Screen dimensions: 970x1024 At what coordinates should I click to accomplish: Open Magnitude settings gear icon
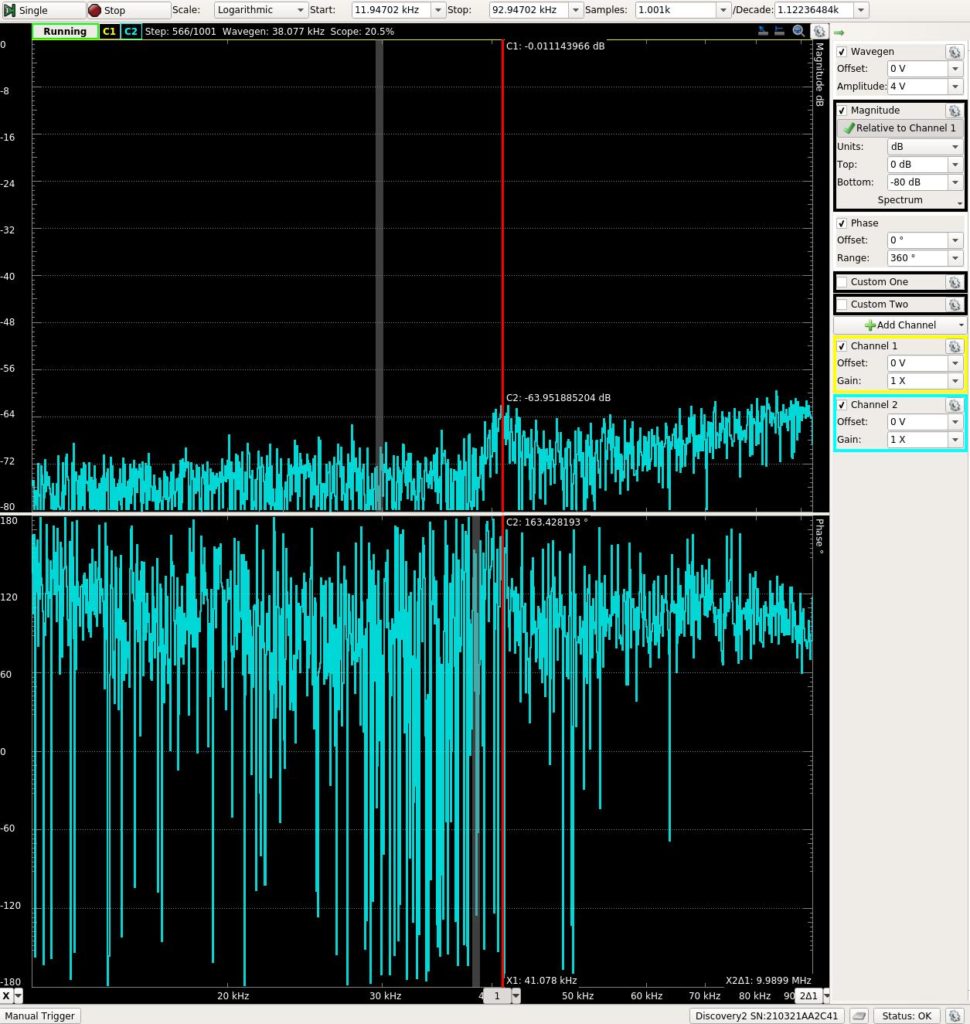pyautogui.click(x=954, y=111)
